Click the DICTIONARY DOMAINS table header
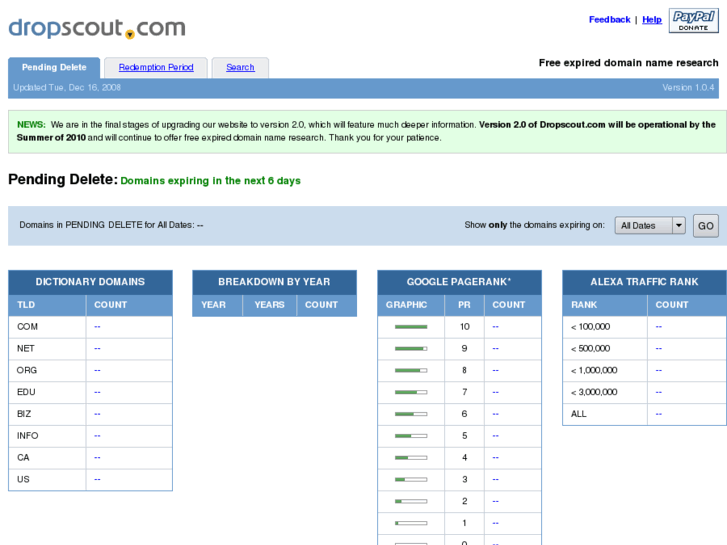The image size is (727, 545). tap(90, 282)
